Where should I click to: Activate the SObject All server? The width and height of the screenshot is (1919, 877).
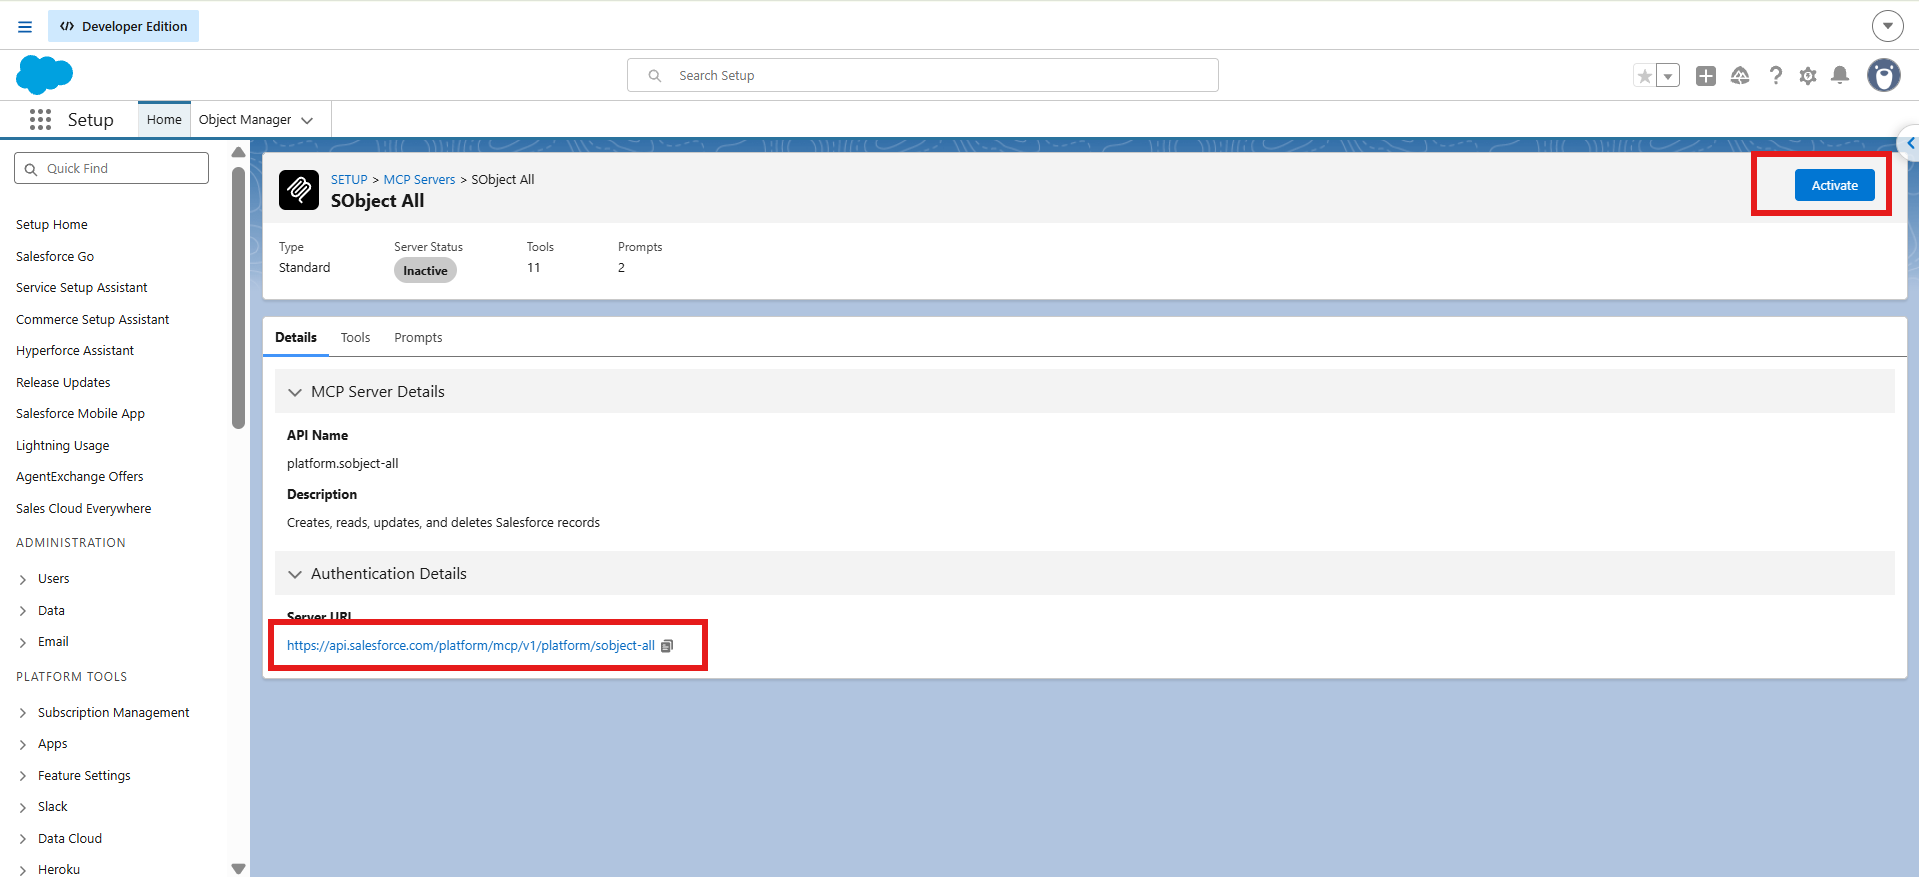click(x=1834, y=185)
